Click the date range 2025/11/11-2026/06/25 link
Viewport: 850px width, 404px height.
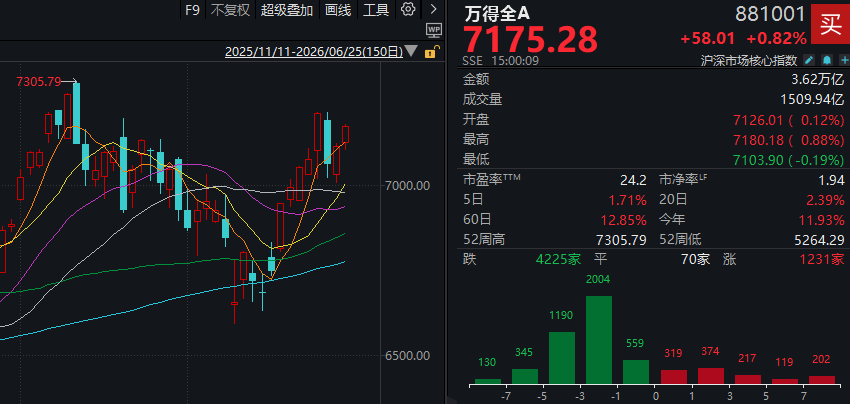click(314, 52)
